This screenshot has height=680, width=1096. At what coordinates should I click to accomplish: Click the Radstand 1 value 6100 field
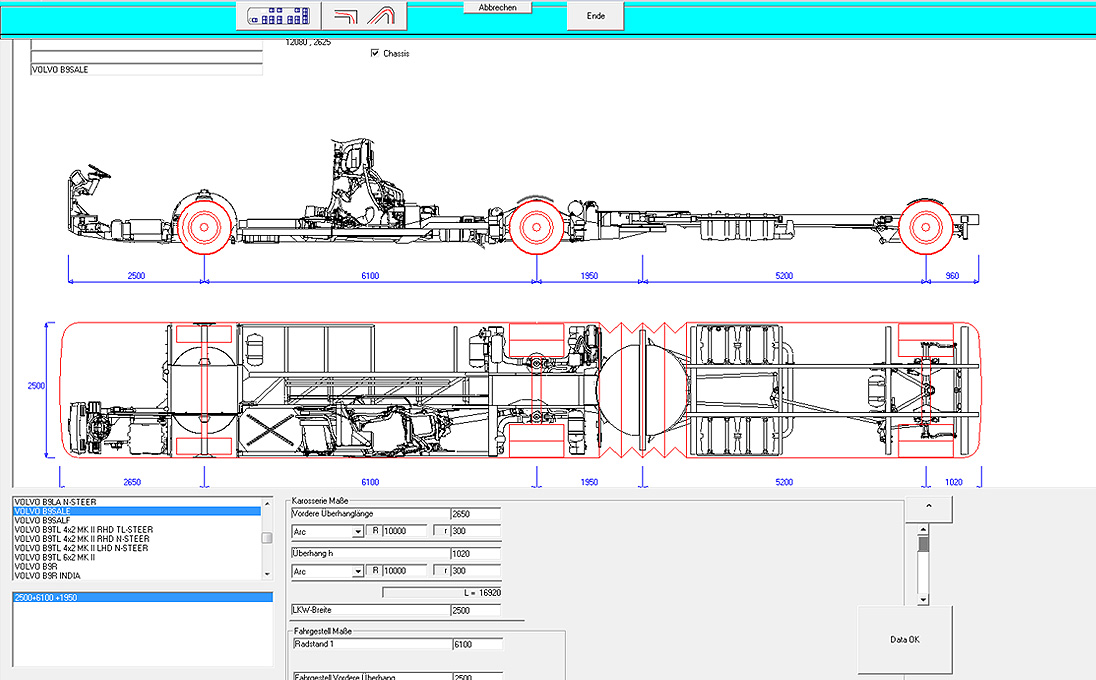click(477, 644)
